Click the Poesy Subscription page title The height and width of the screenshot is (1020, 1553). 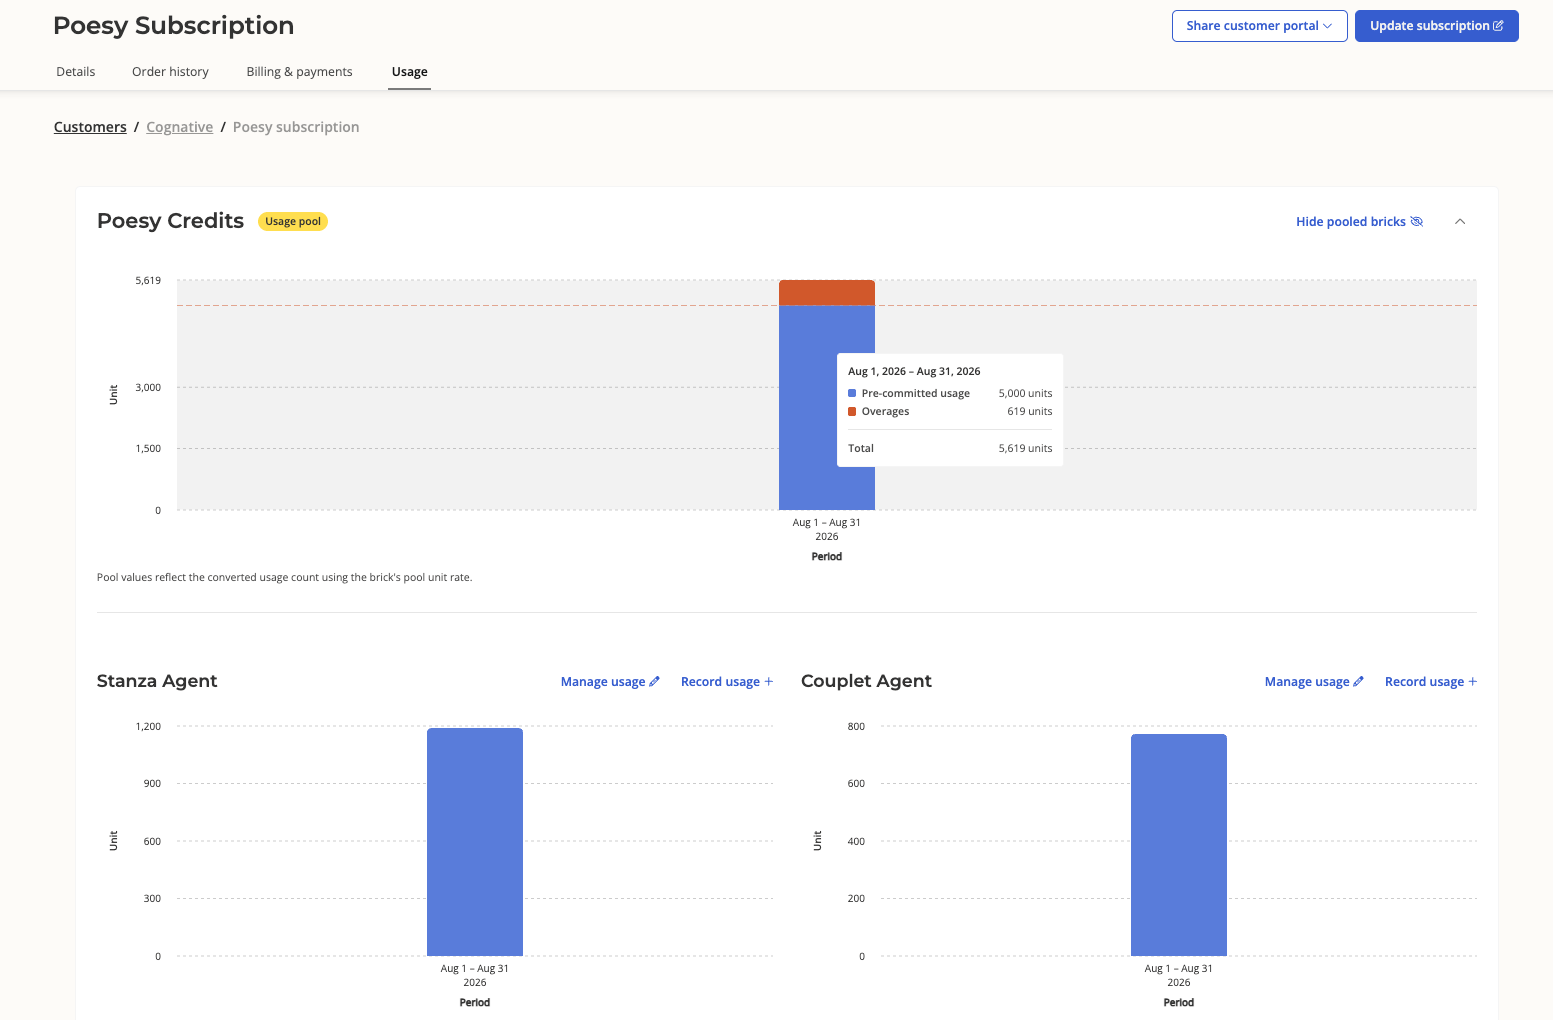pos(173,26)
